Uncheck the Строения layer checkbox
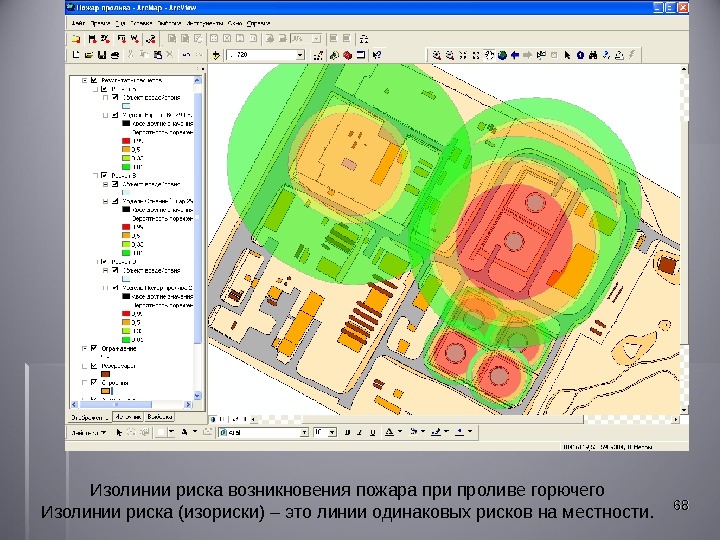Viewport: 720px width, 540px height. 94,382
